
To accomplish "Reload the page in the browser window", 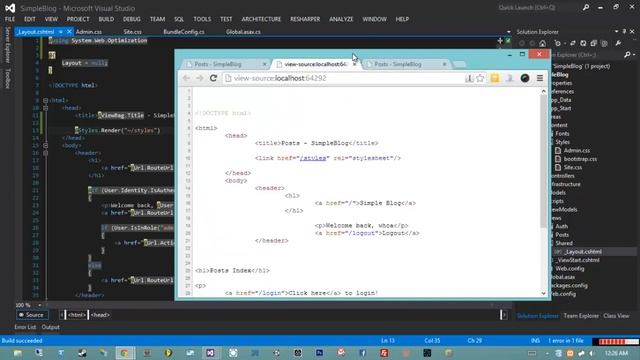I will [x=213, y=78].
